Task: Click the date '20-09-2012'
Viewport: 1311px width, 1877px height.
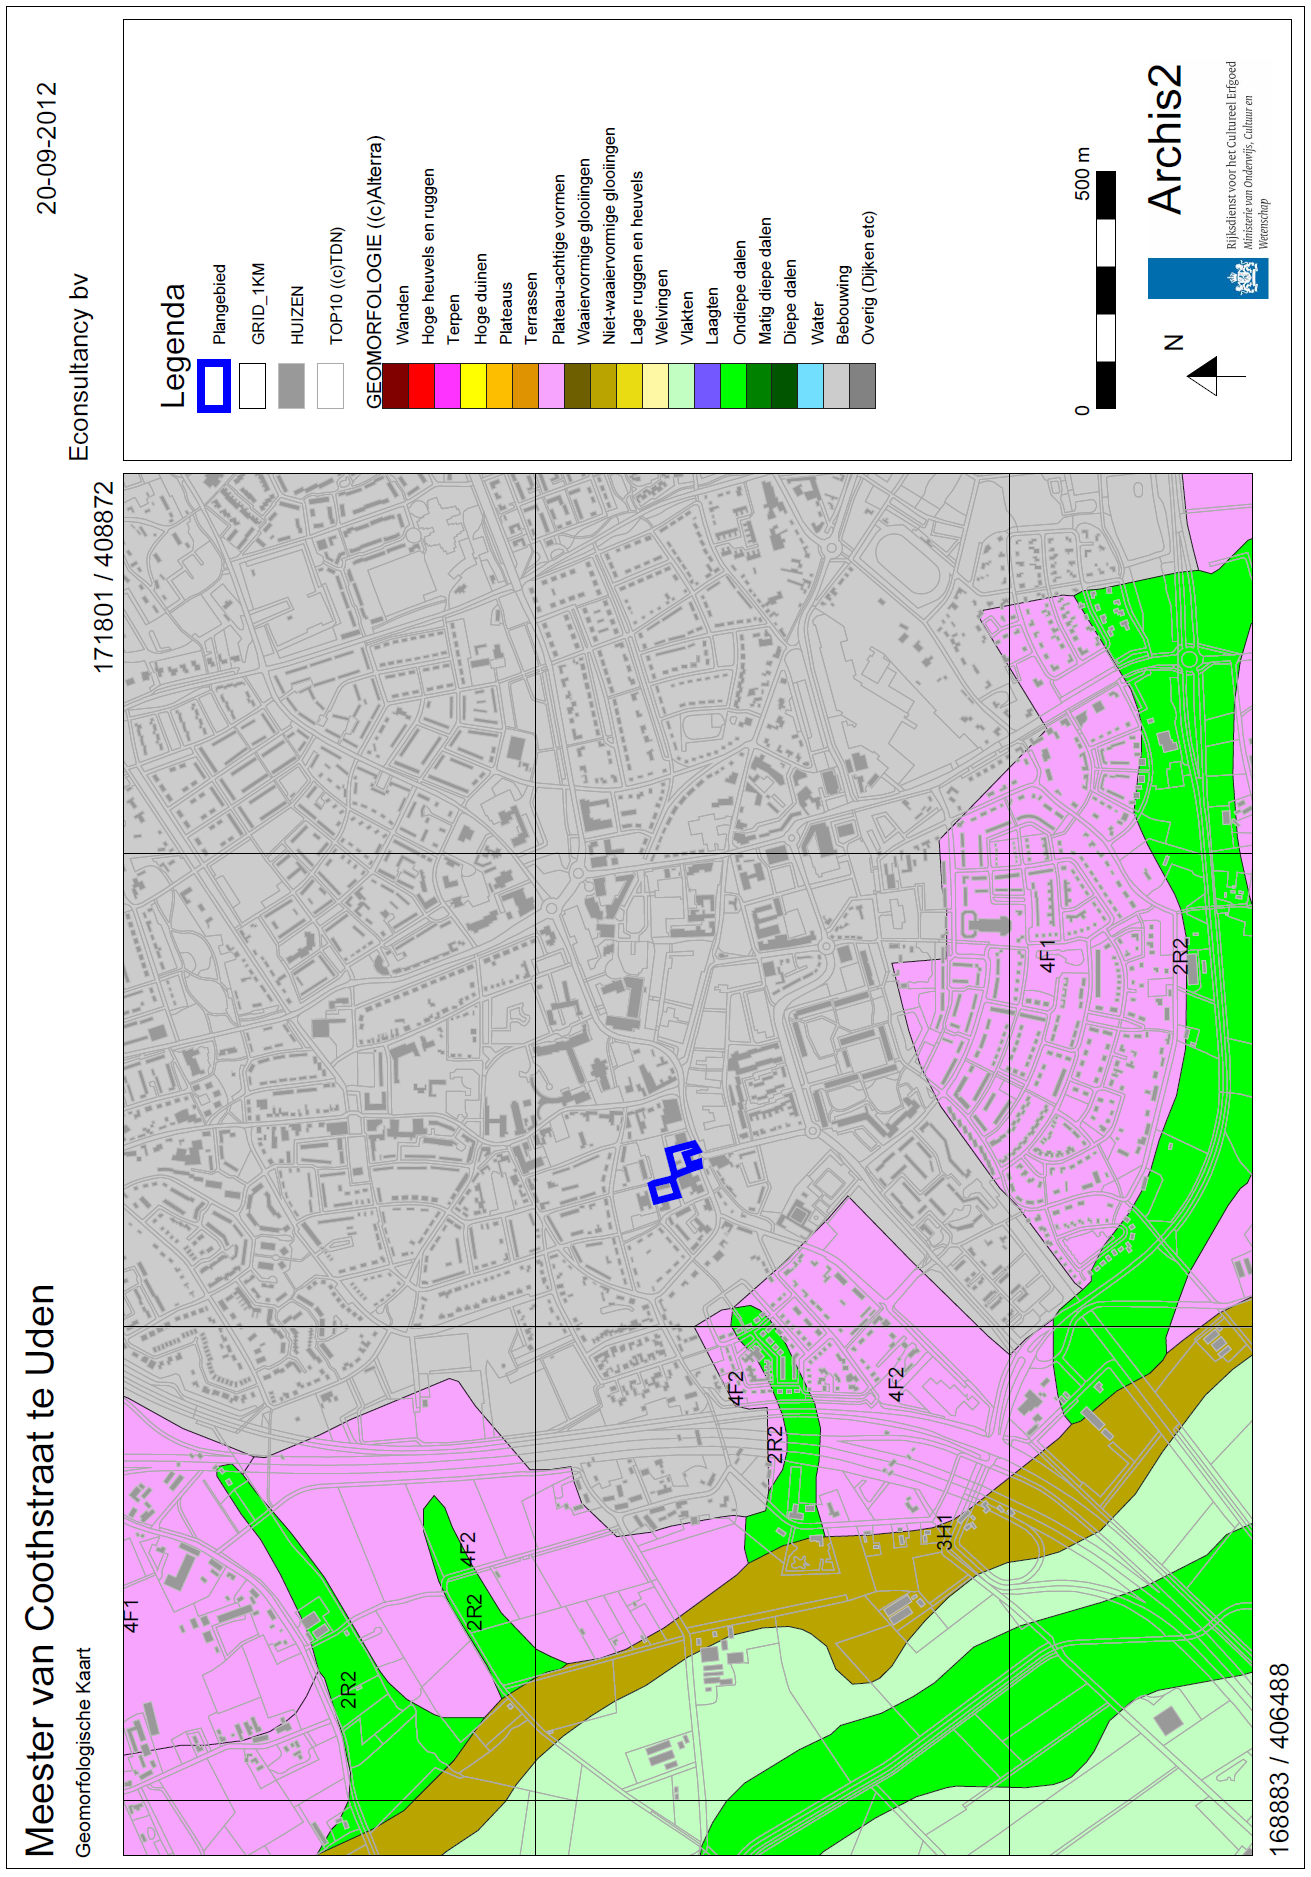Action: pyautogui.click(x=47, y=148)
